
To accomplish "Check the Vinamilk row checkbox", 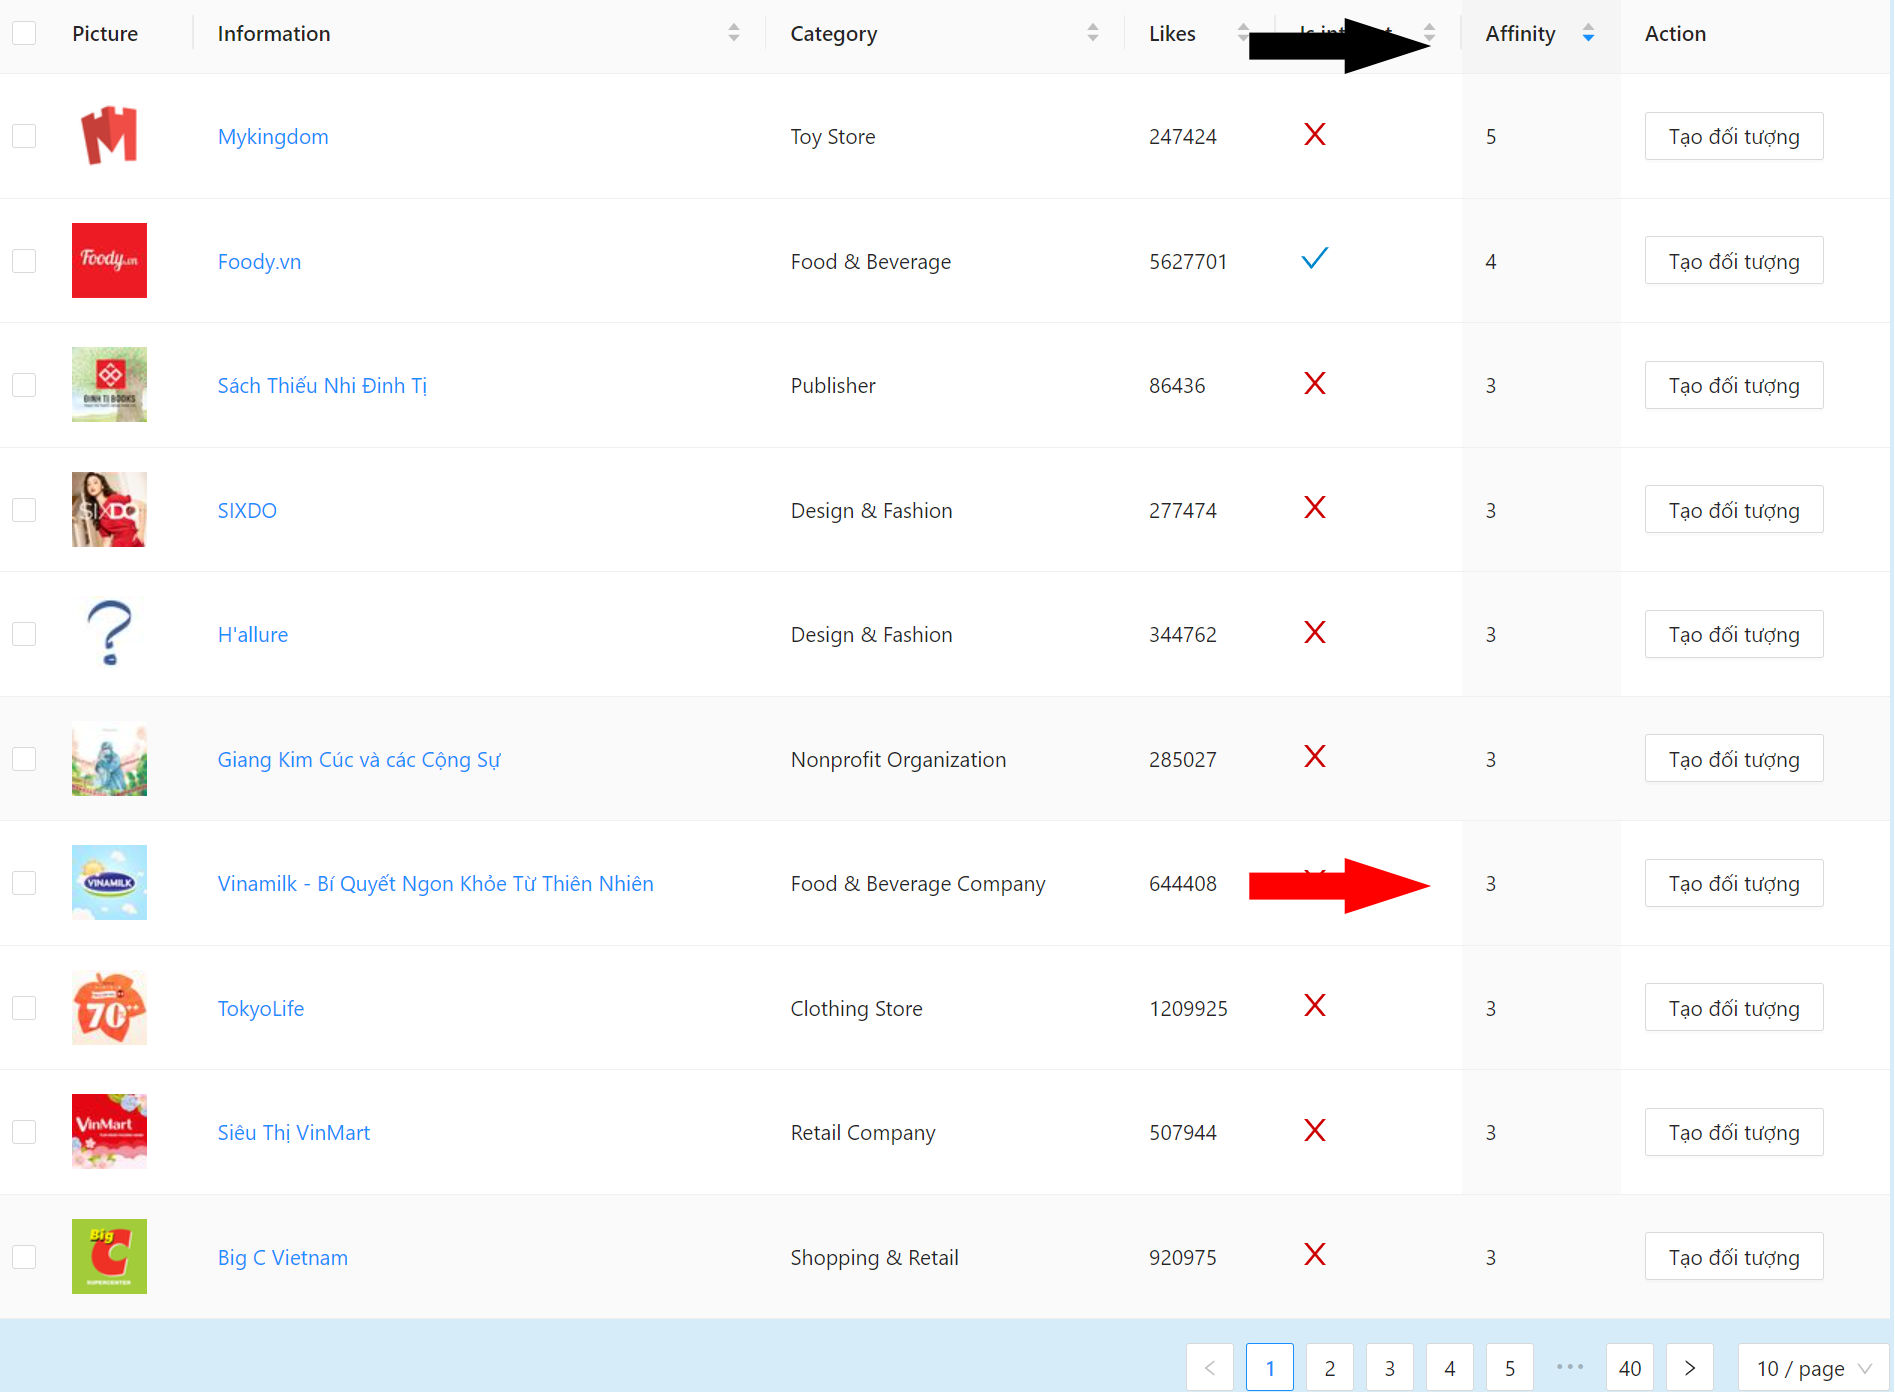I will click(24, 883).
